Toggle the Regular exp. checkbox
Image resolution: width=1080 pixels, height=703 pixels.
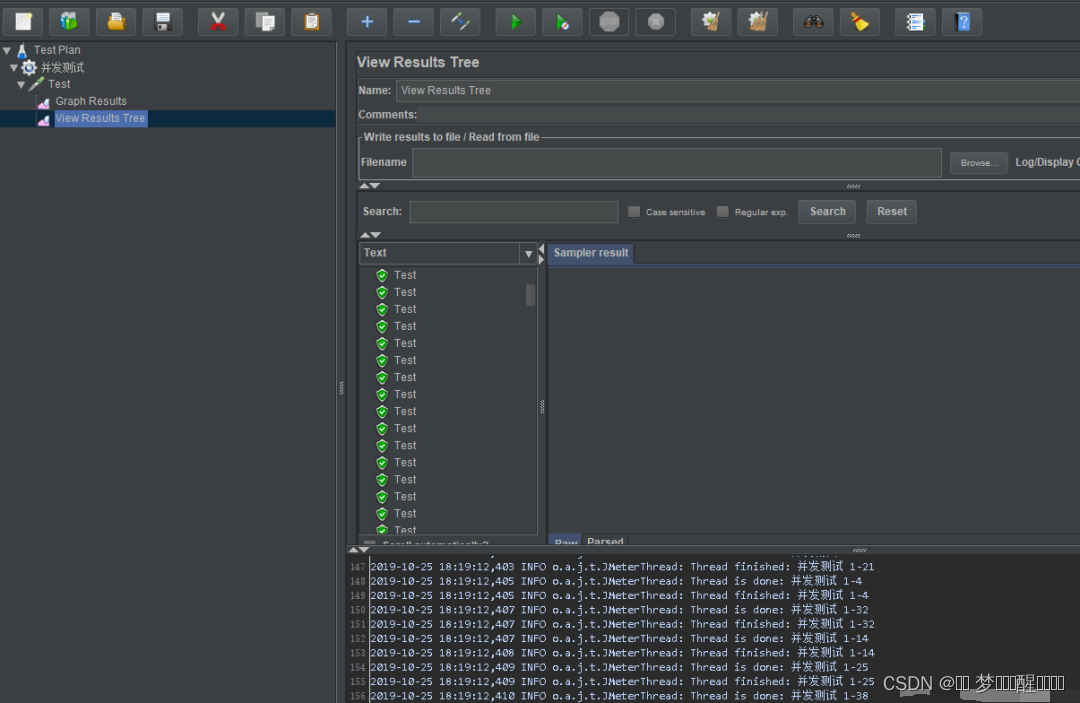pyautogui.click(x=723, y=211)
